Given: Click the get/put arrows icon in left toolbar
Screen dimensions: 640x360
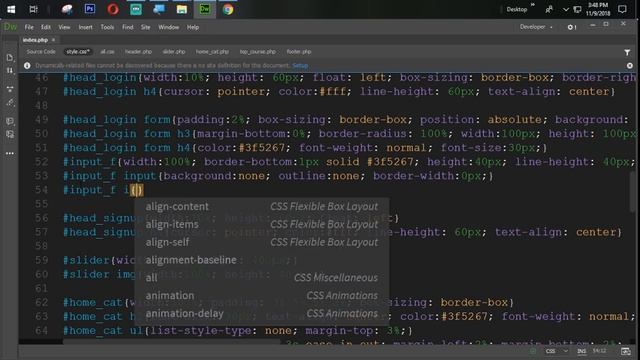Looking at the screenshot, I should [10, 71].
